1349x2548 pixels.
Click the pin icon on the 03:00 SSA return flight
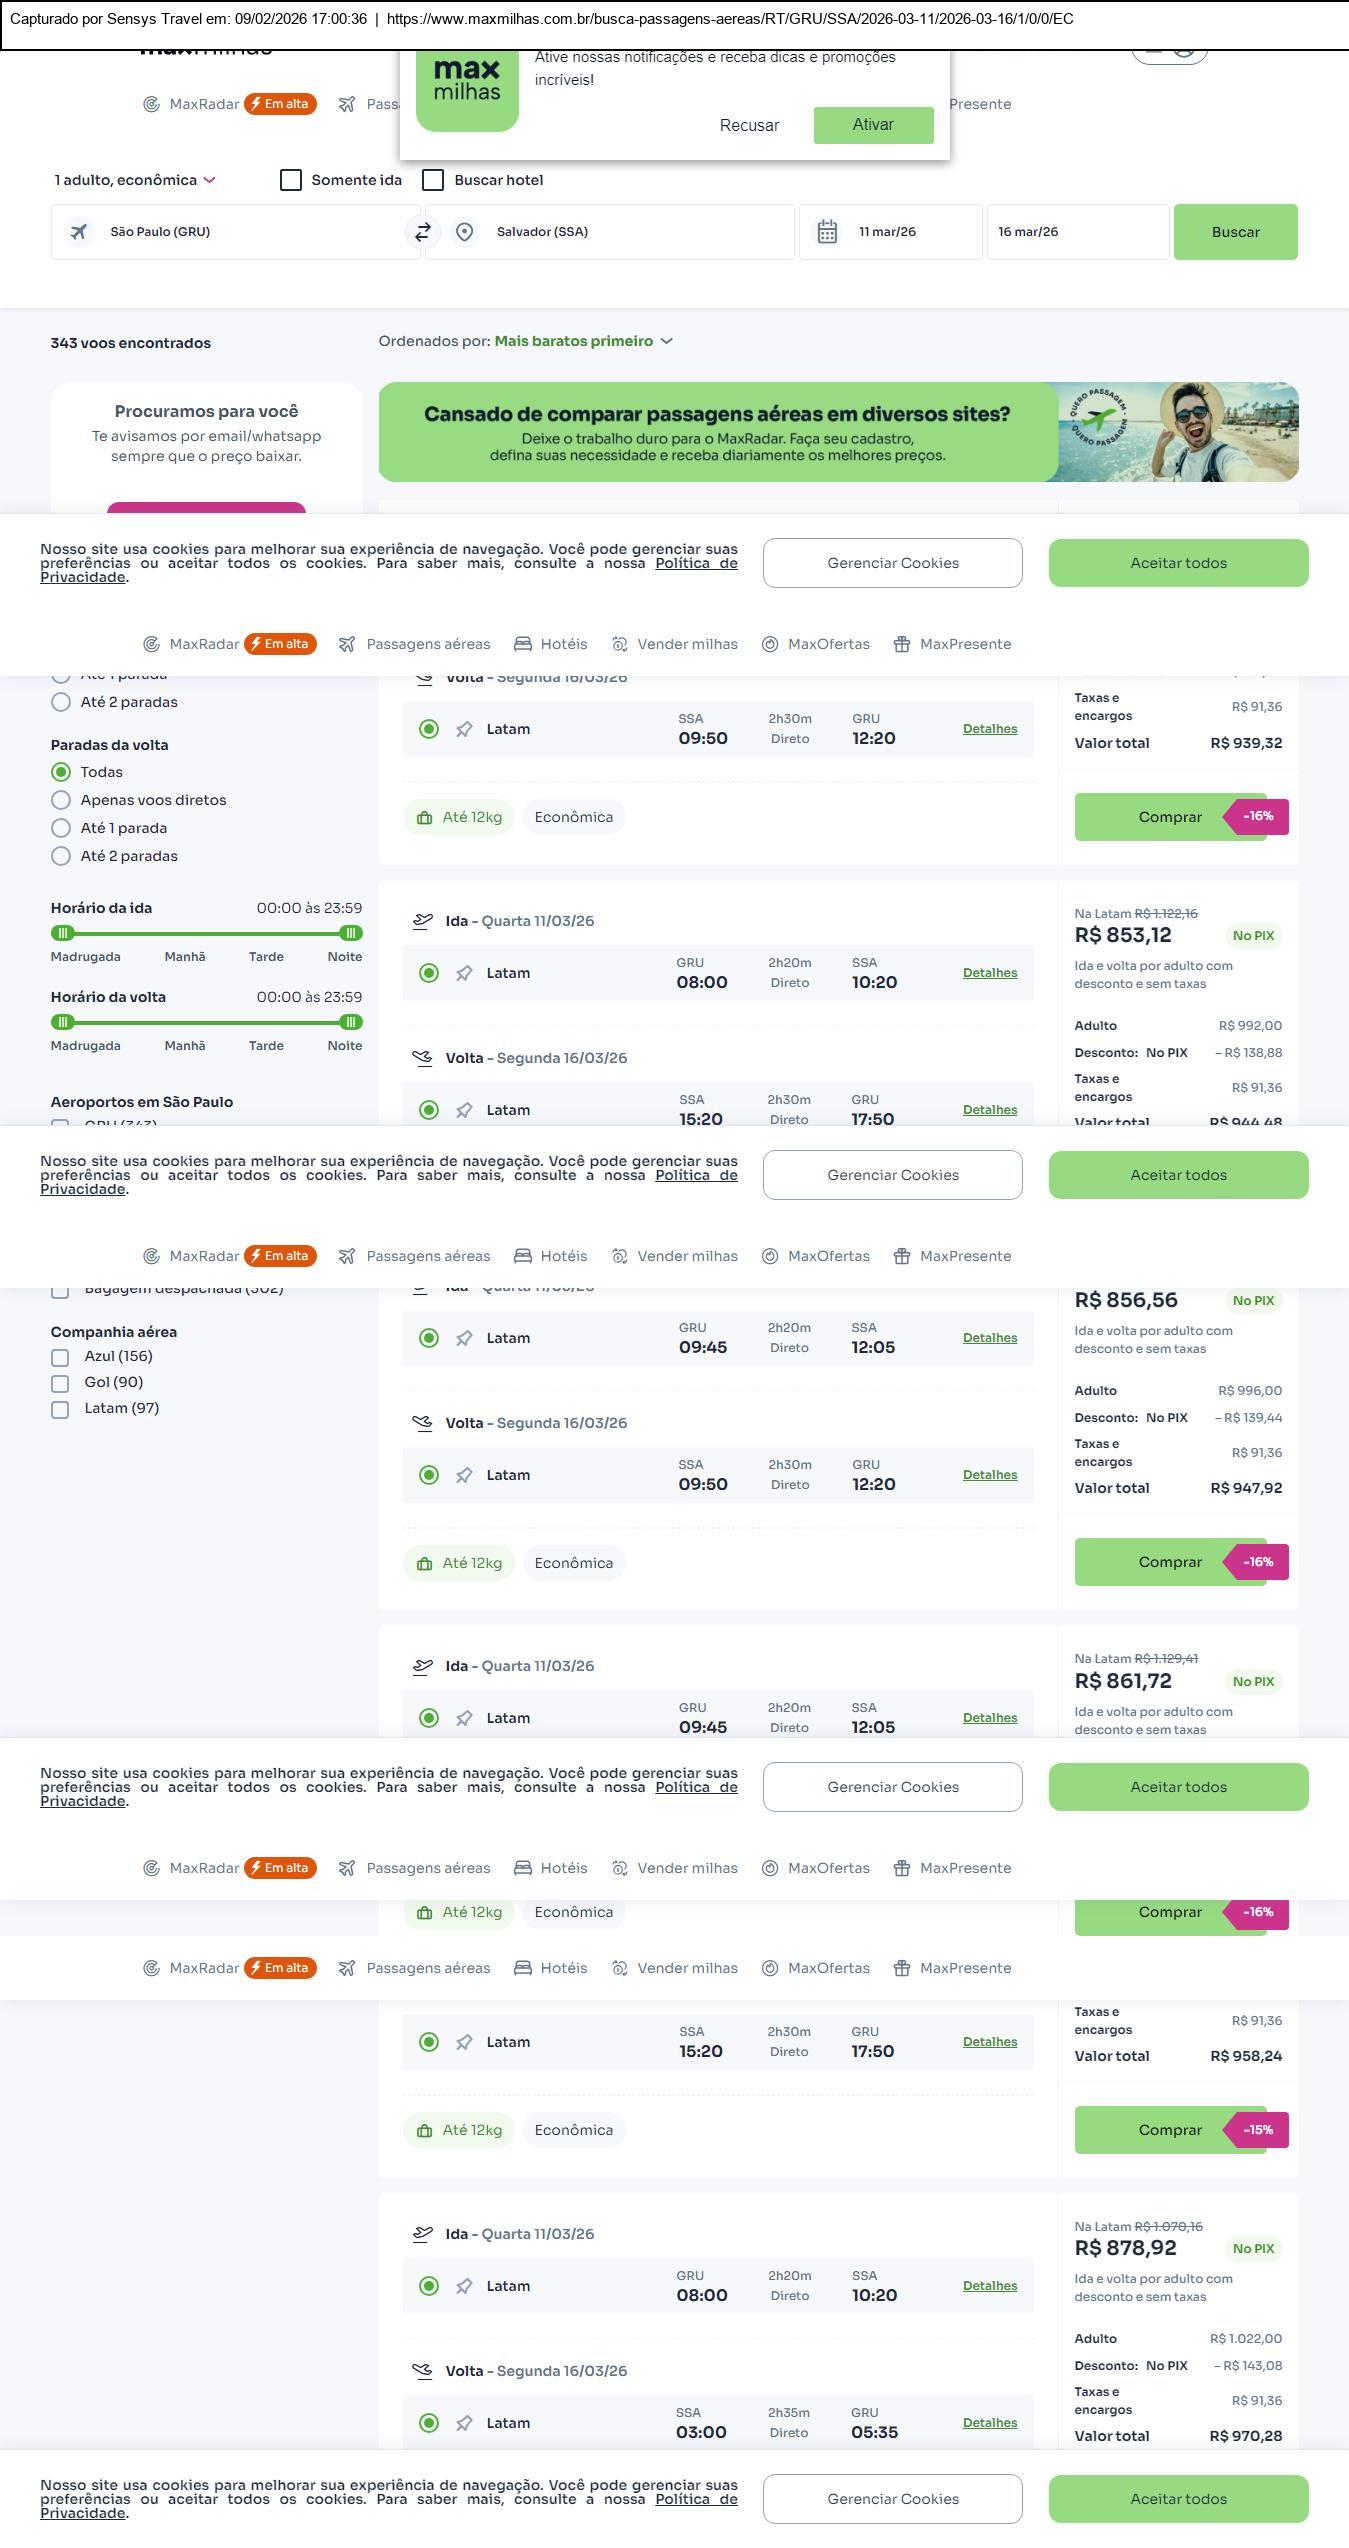(x=464, y=2423)
